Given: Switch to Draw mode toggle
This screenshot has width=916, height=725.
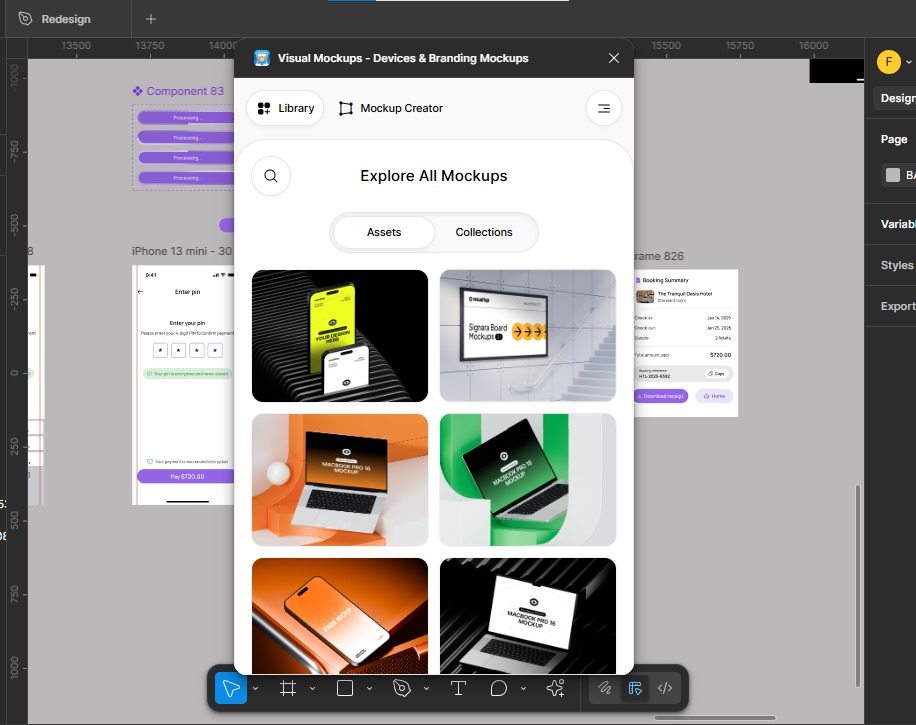Looking at the screenshot, I should (605, 688).
